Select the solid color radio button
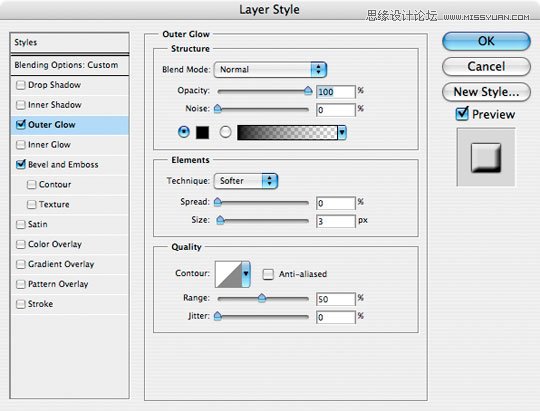This screenshot has width=540, height=411. click(x=184, y=132)
